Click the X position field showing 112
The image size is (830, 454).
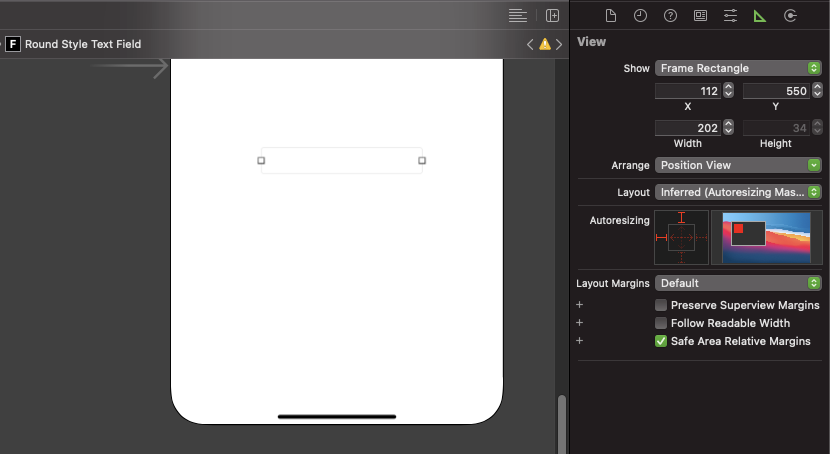[688, 91]
